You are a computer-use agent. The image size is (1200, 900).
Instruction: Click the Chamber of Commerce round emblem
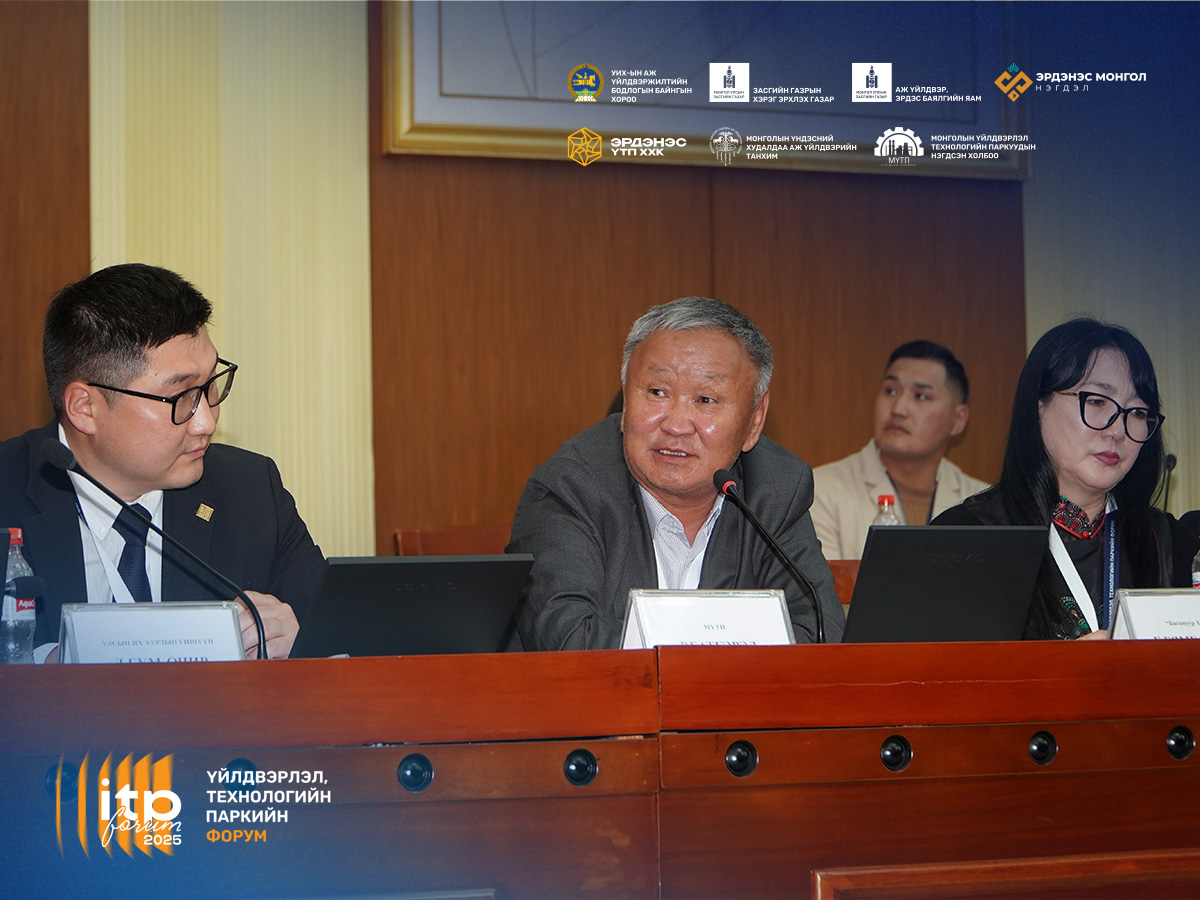coord(726,146)
